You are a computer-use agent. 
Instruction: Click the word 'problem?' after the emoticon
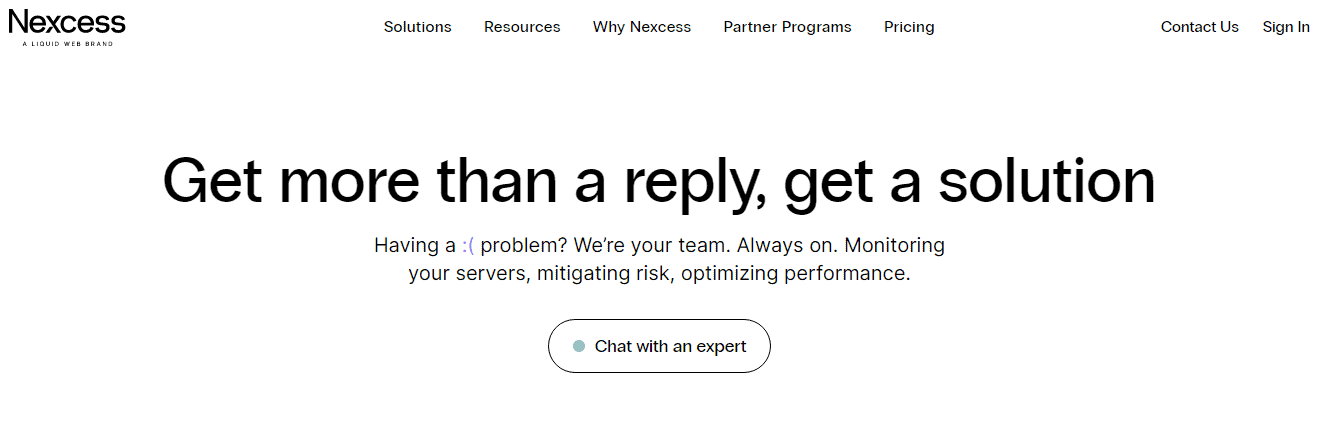(x=524, y=245)
